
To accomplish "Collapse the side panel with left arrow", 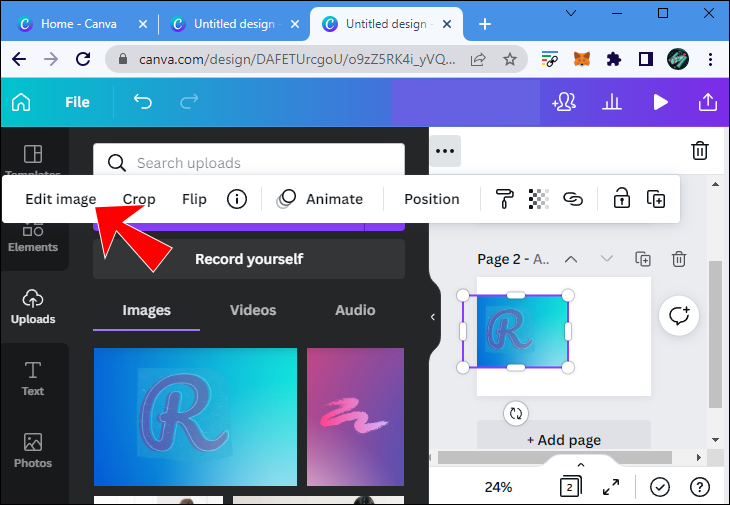I will (433, 317).
